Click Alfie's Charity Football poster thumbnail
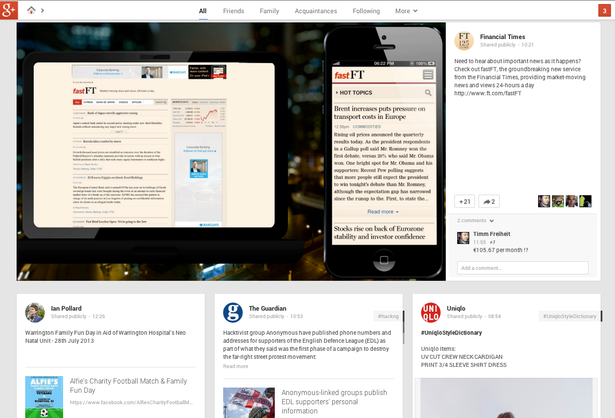The width and height of the screenshot is (615, 418). tap(44, 397)
